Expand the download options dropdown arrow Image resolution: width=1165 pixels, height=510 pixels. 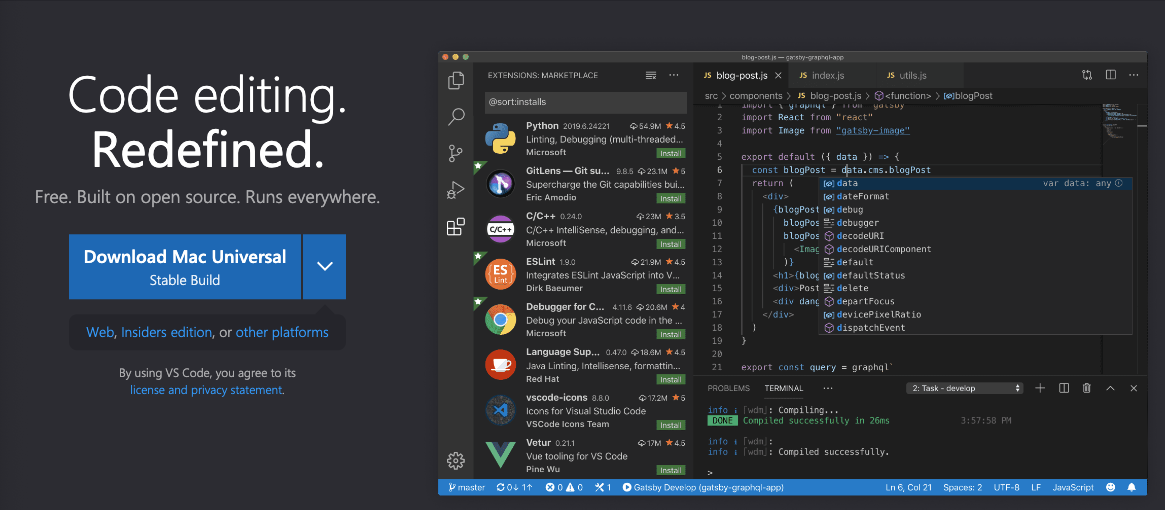click(325, 266)
